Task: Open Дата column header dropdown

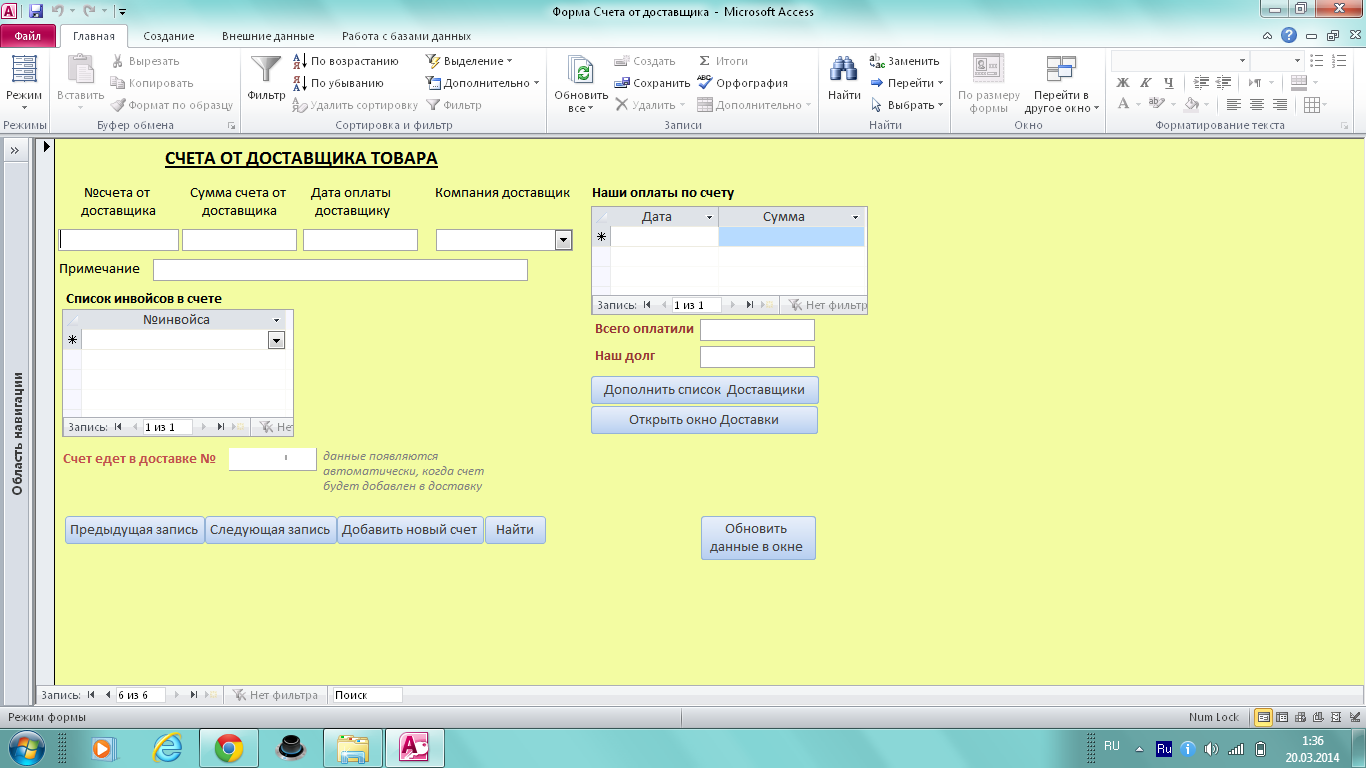Action: [710, 217]
